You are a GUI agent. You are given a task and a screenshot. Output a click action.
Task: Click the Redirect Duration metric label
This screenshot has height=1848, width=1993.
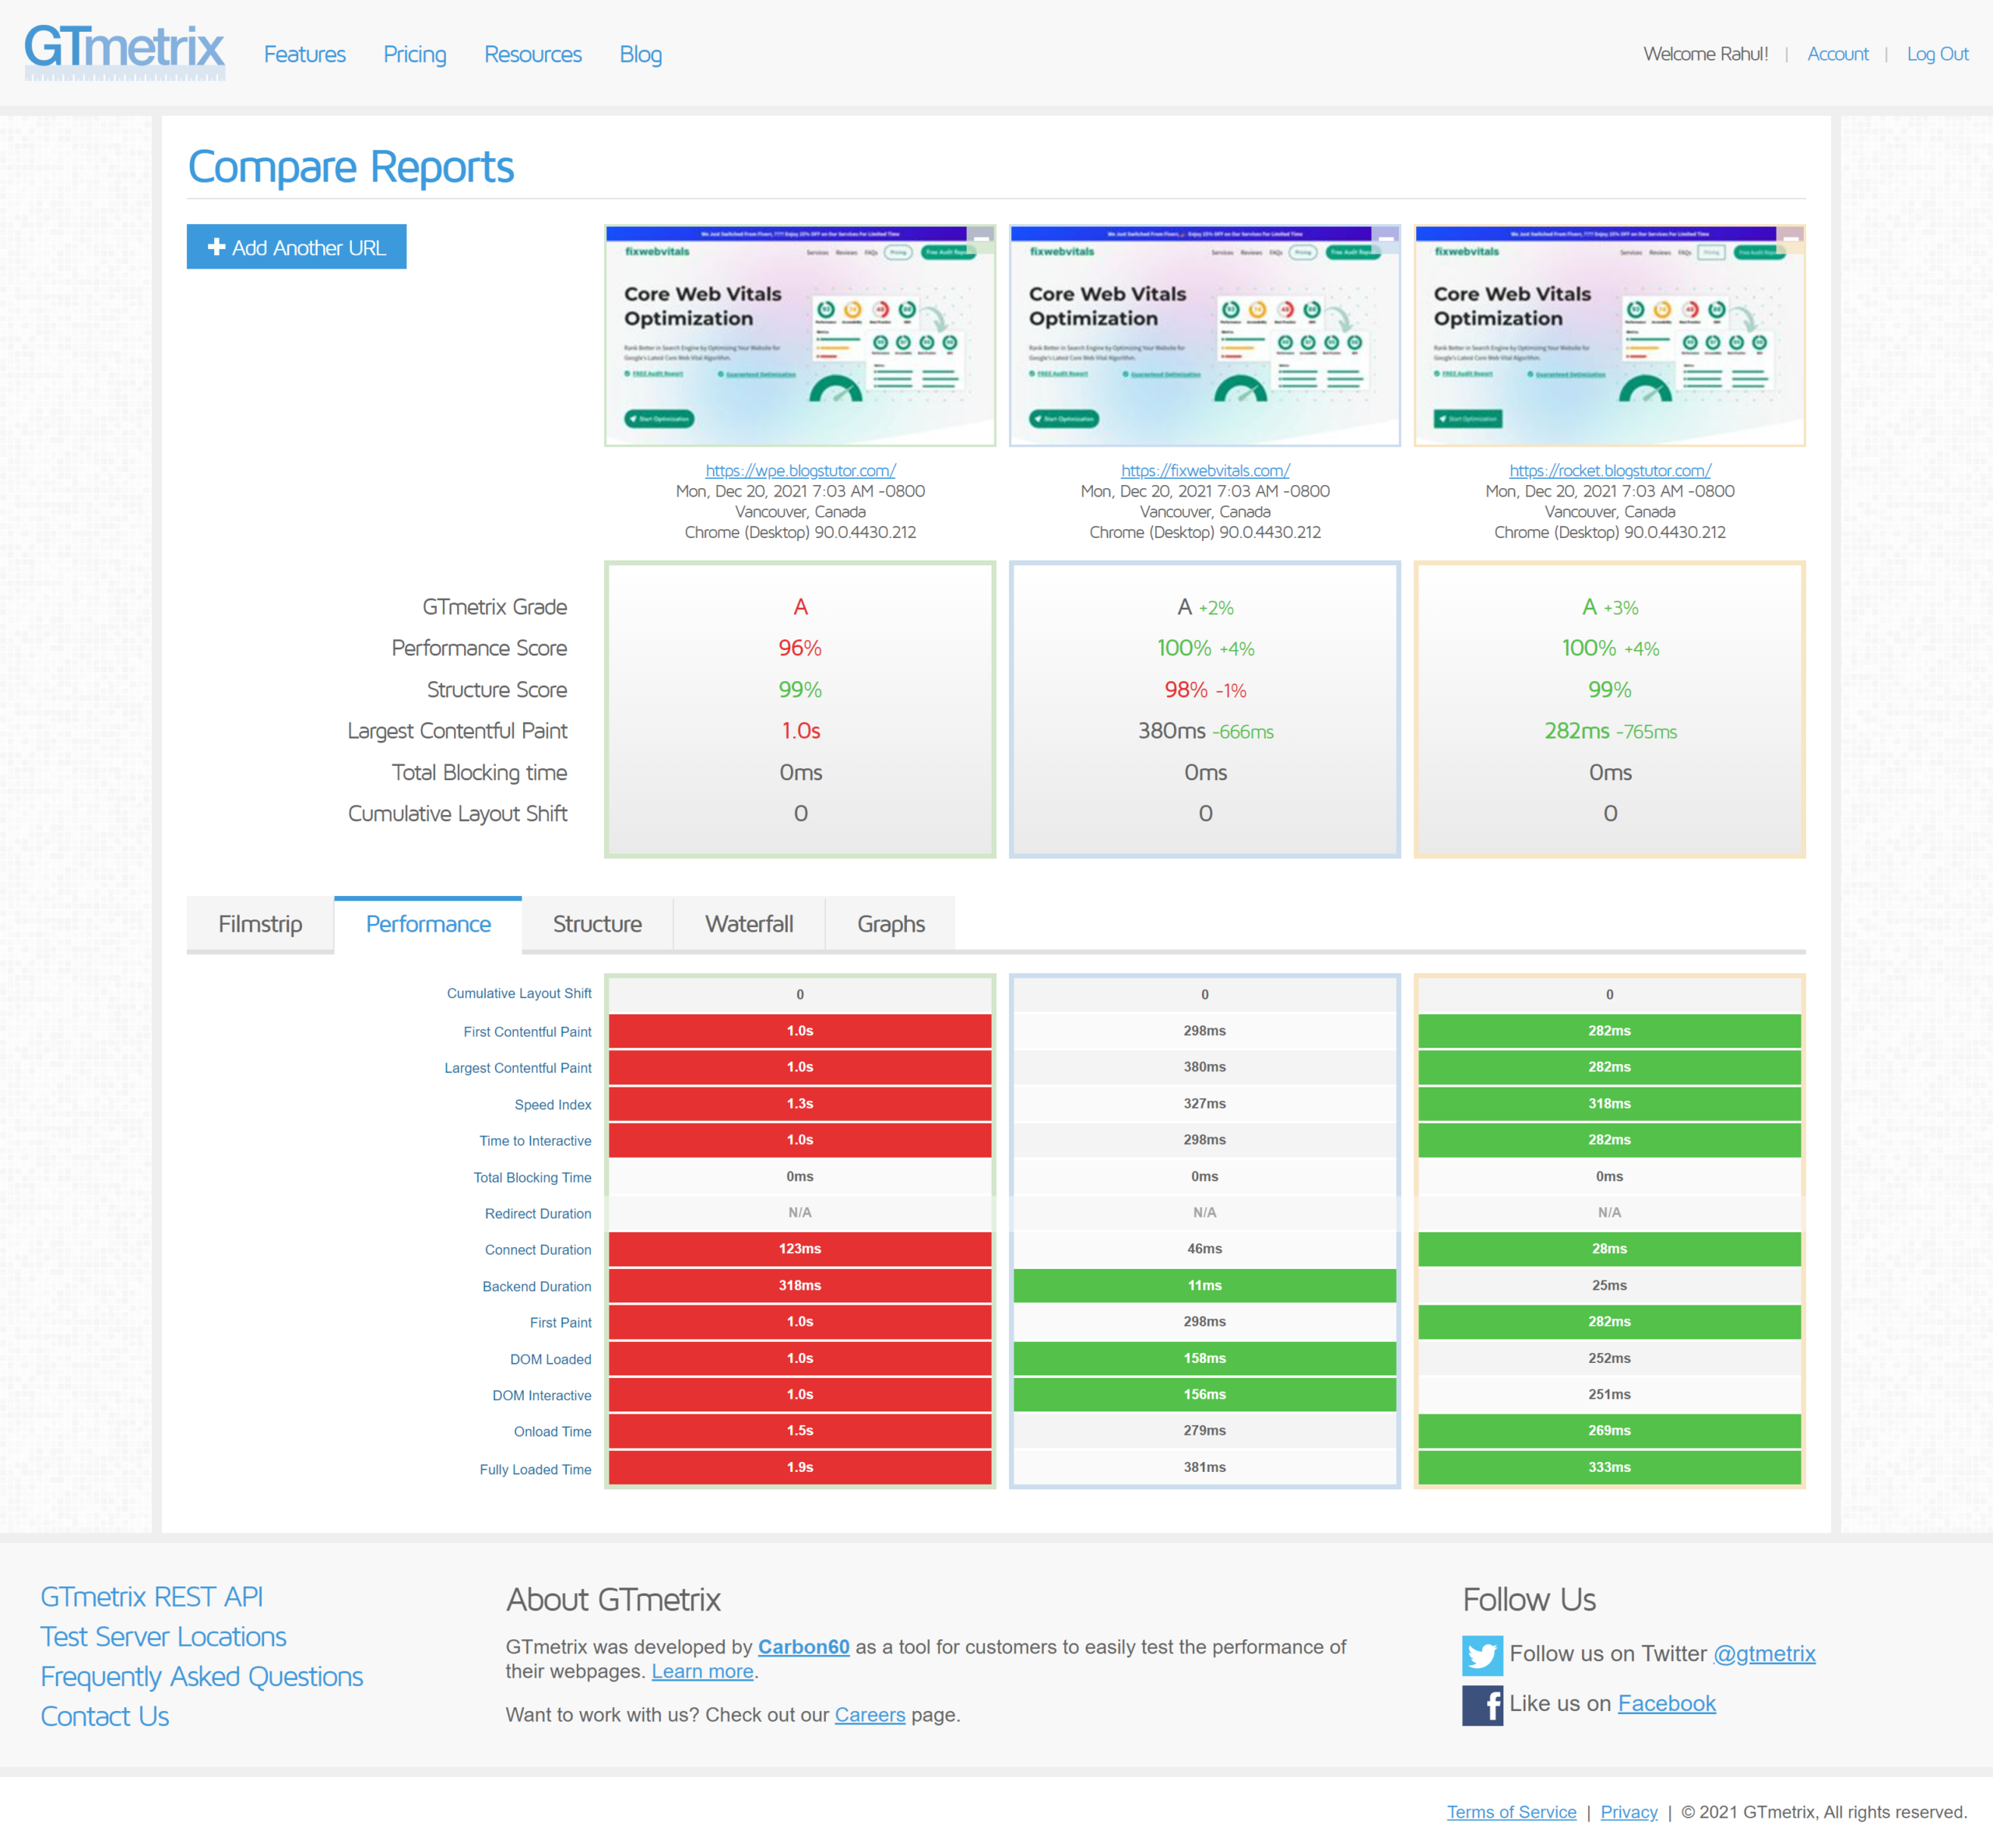[538, 1214]
